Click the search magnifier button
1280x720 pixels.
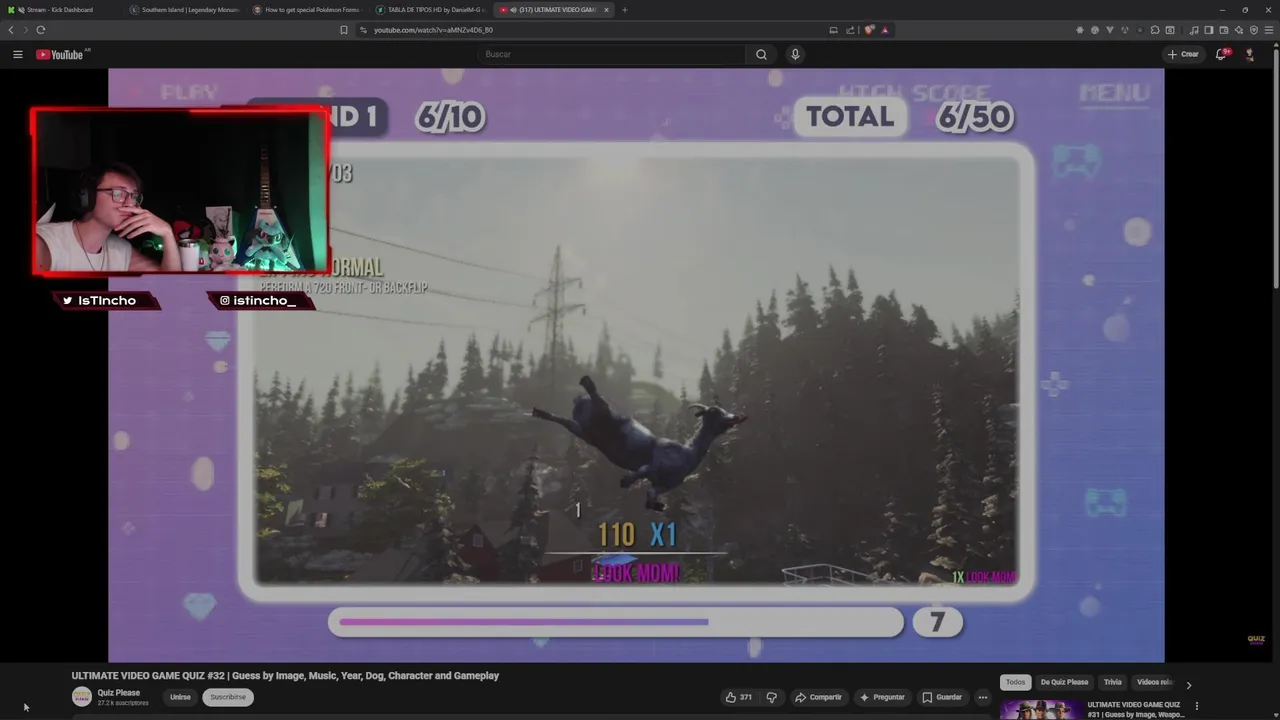click(x=761, y=54)
